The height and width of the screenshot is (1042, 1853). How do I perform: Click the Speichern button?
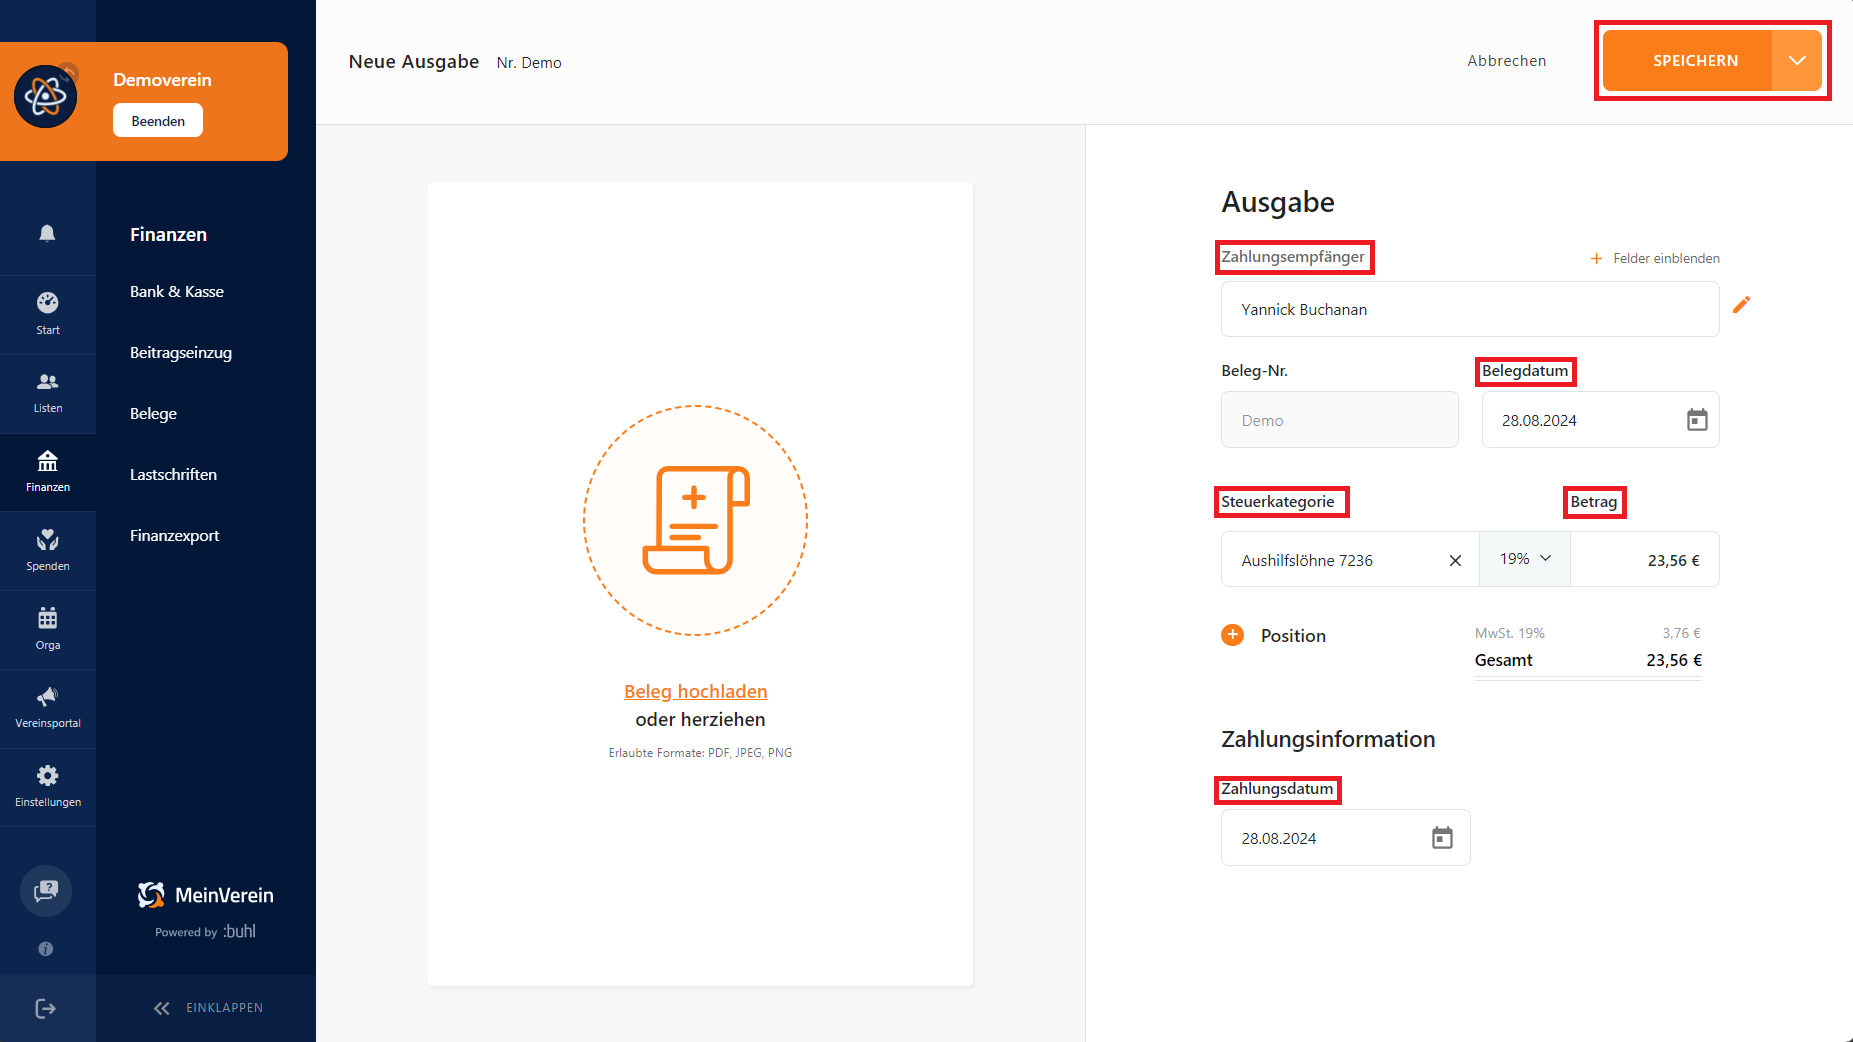pos(1688,61)
